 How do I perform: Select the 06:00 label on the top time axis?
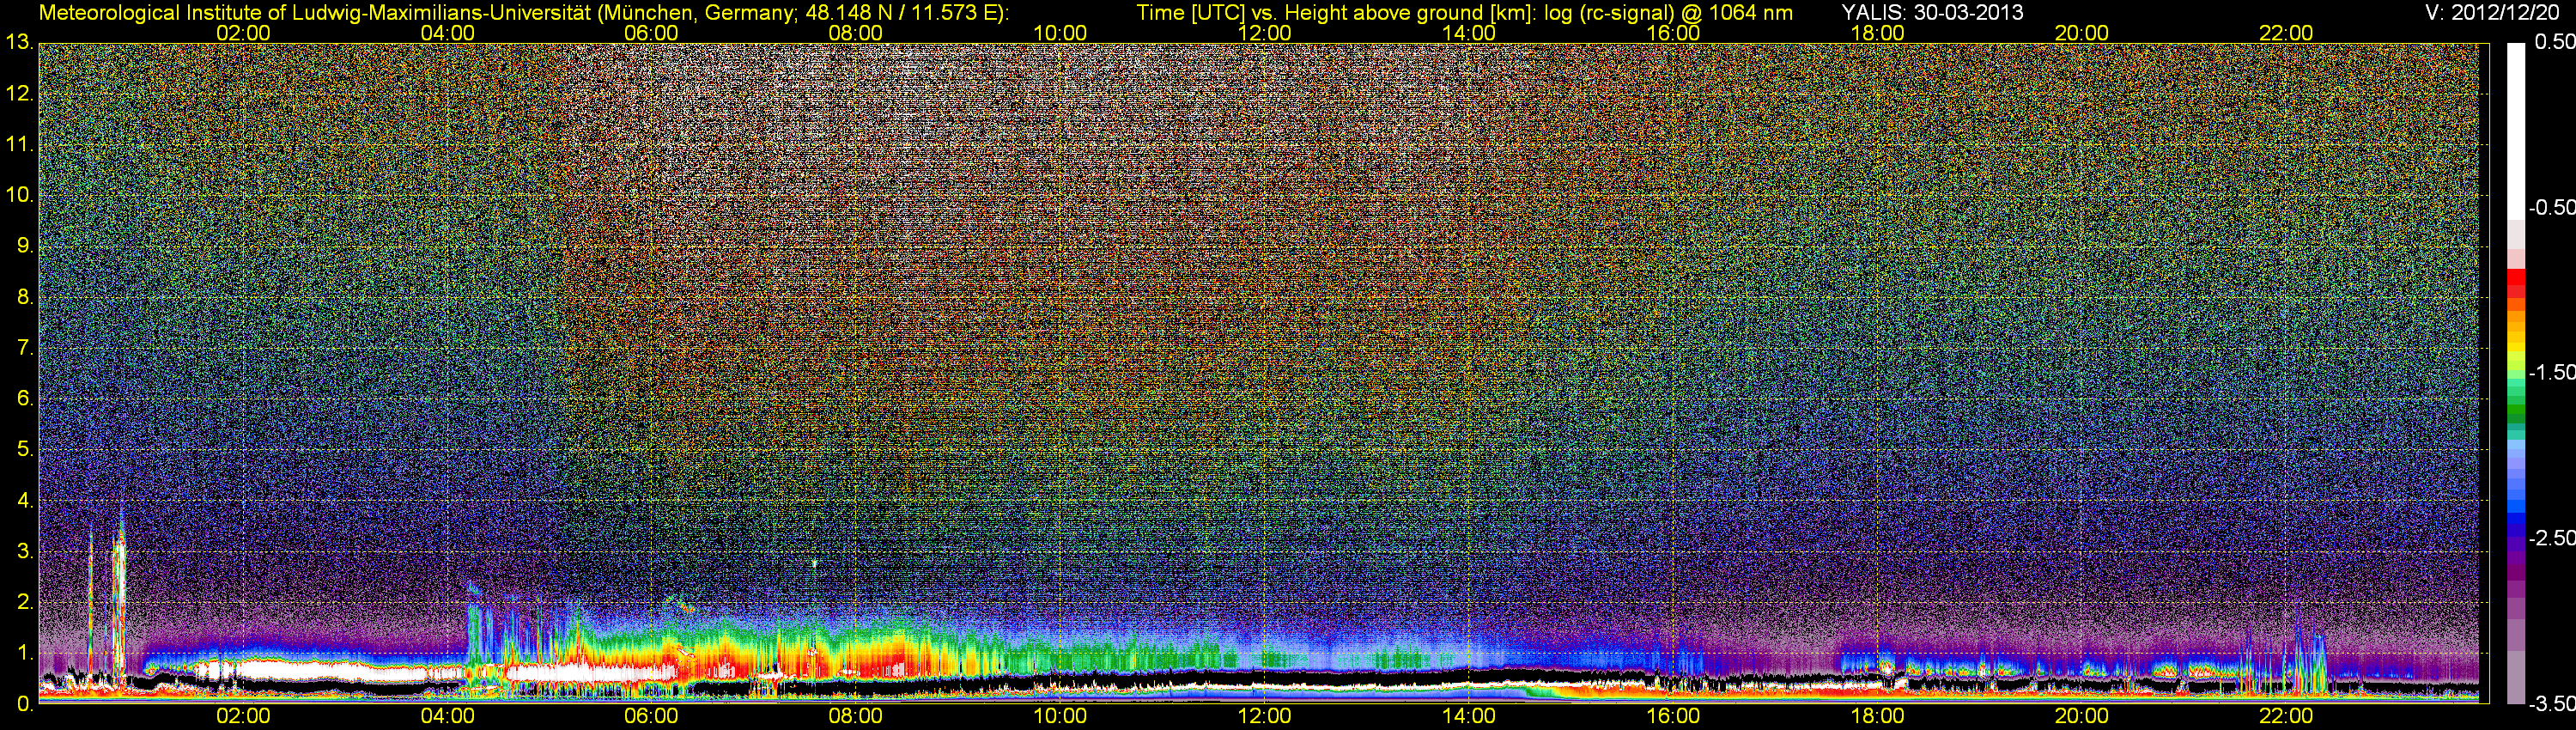tap(651, 33)
